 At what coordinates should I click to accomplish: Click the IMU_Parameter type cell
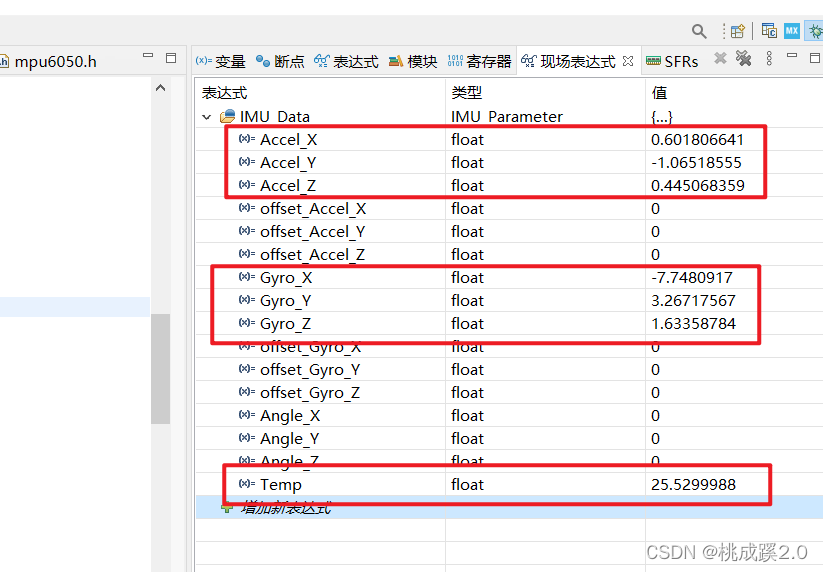click(507, 116)
